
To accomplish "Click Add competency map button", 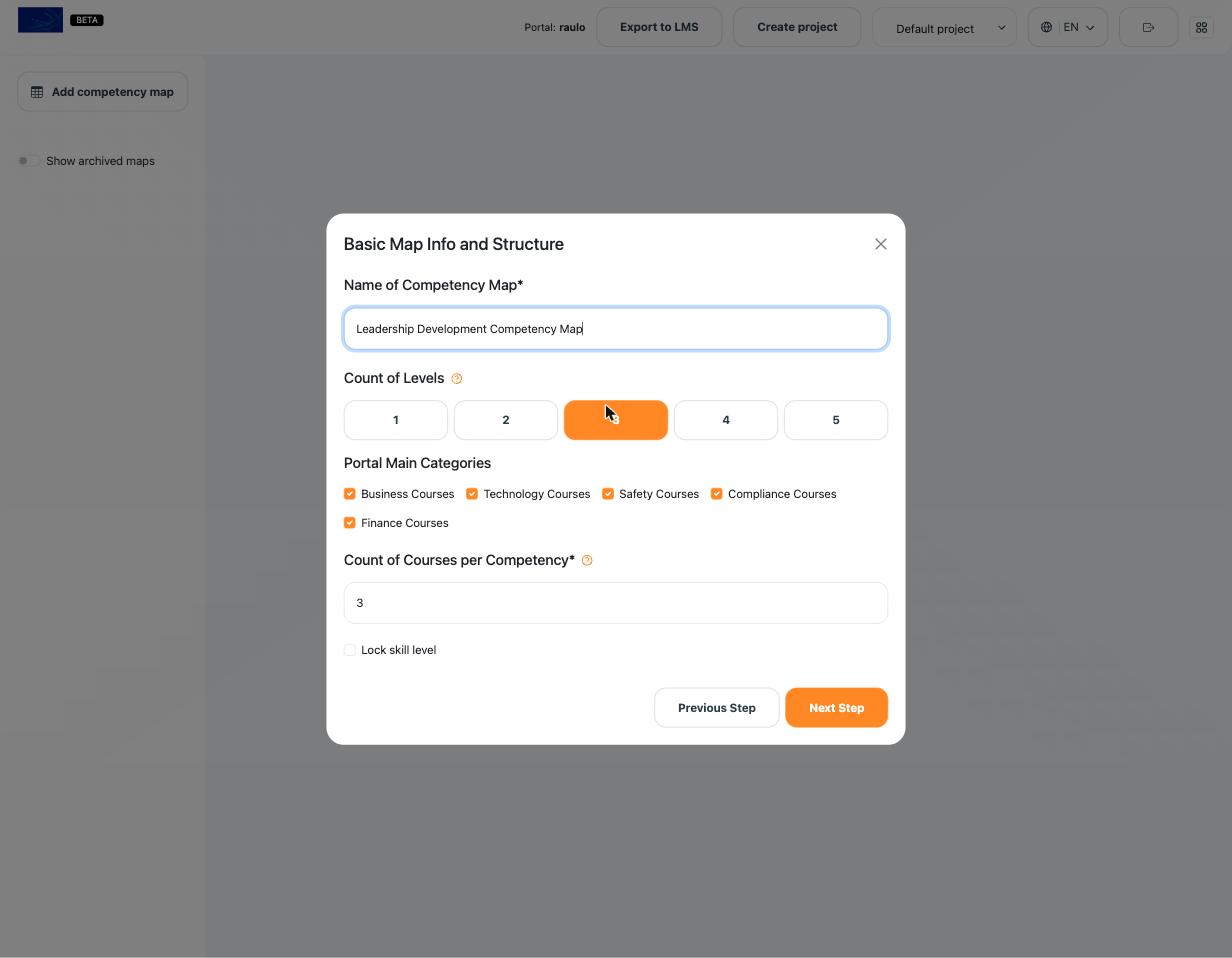I will click(x=103, y=92).
